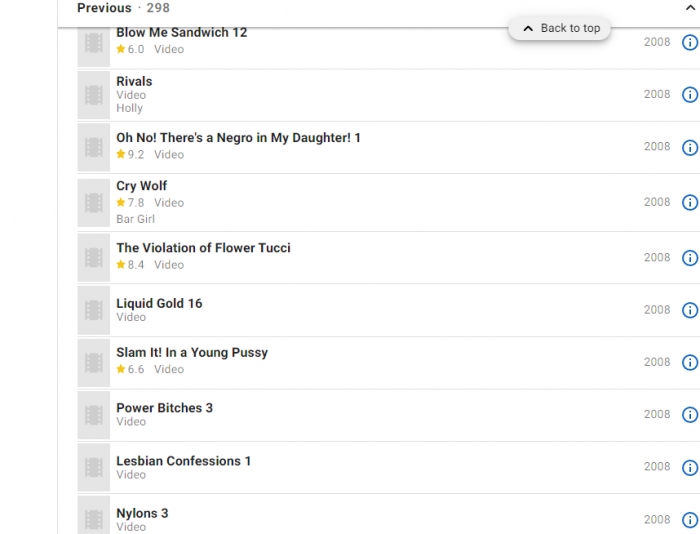Open info for Blow Me Sandwich 12
700x534 pixels.
[x=690, y=42]
